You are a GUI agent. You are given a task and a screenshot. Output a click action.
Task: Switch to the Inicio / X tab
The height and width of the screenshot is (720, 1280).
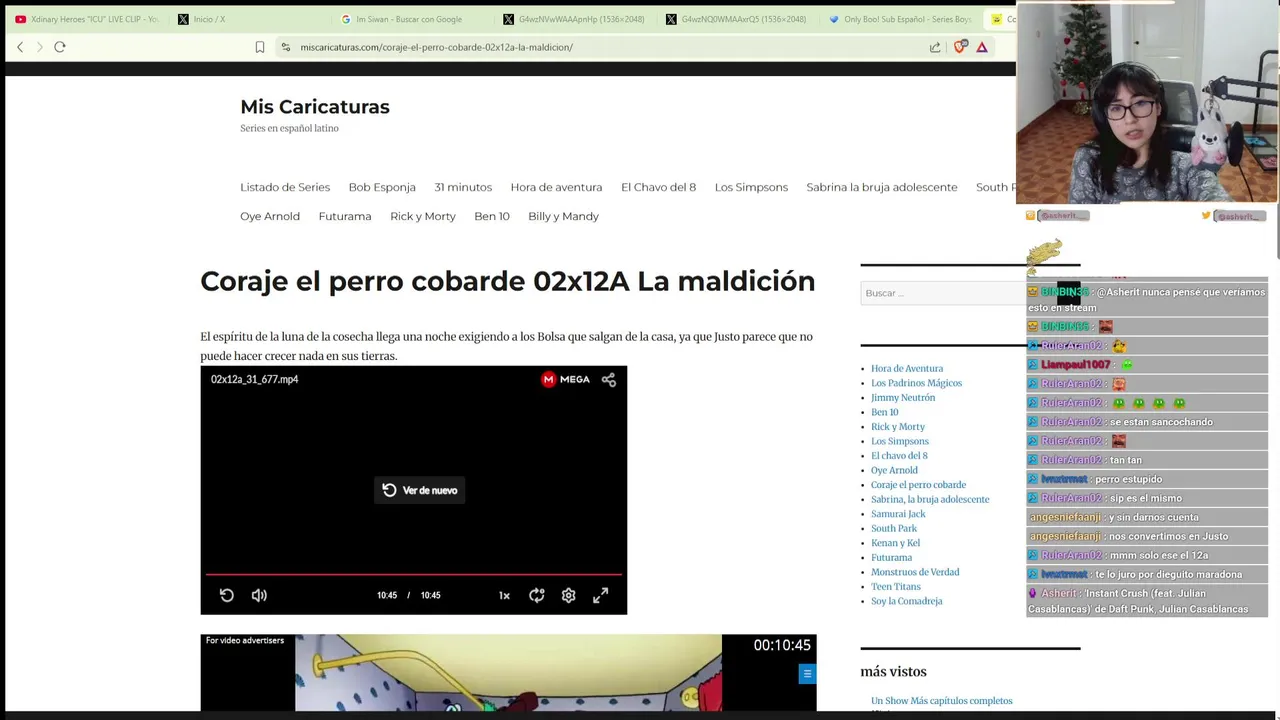tap(202, 19)
